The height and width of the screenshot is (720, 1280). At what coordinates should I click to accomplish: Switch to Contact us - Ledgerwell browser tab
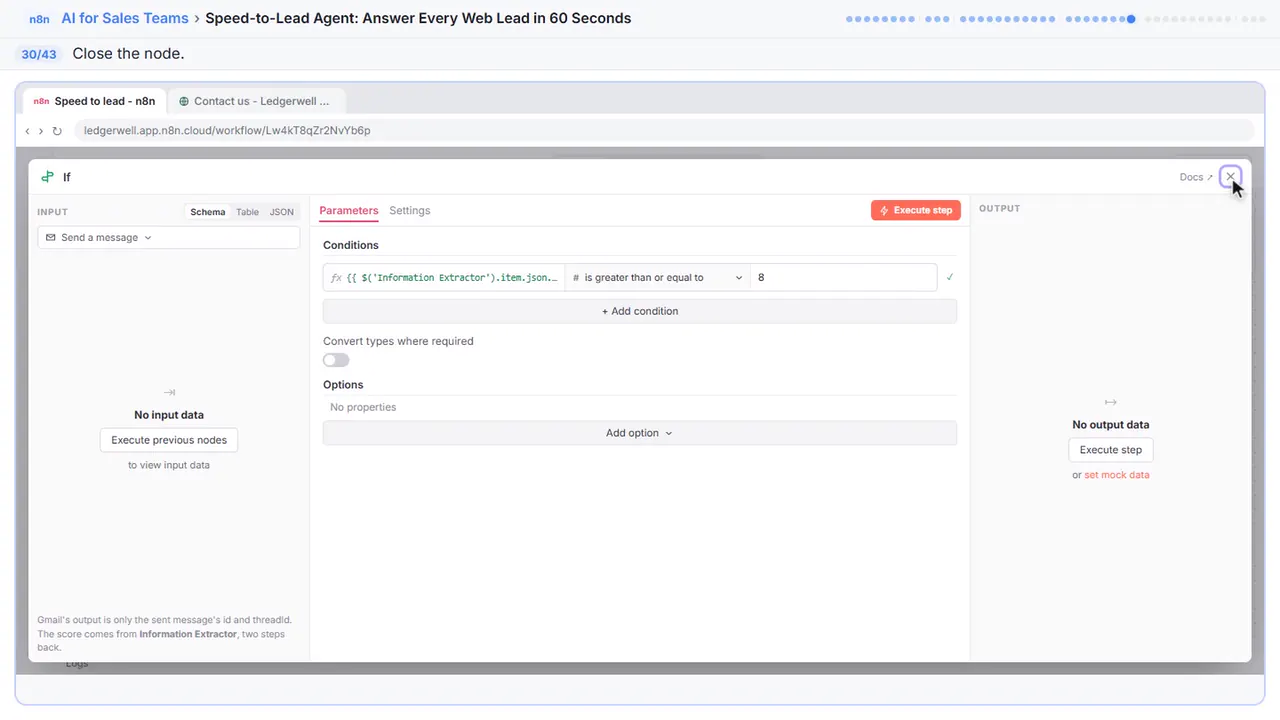(x=256, y=101)
